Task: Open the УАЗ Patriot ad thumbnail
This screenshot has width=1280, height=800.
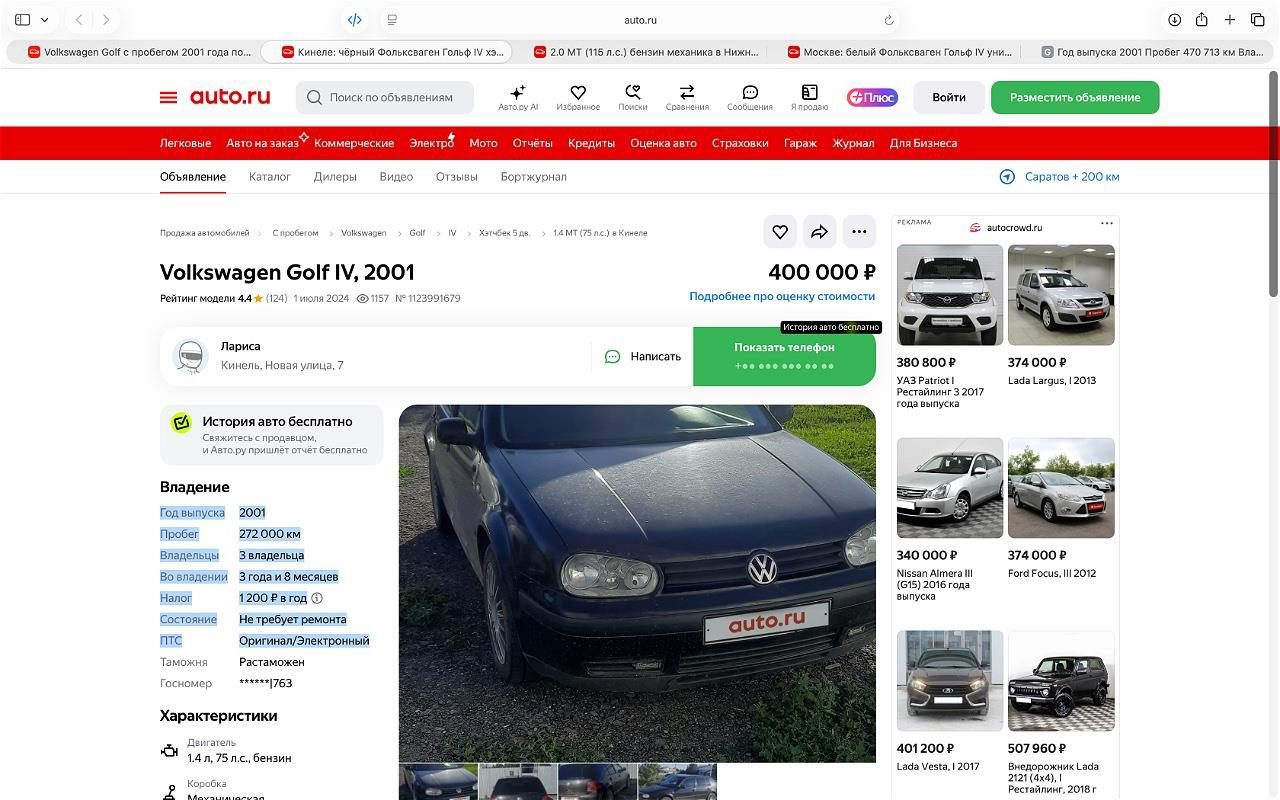Action: pos(950,295)
